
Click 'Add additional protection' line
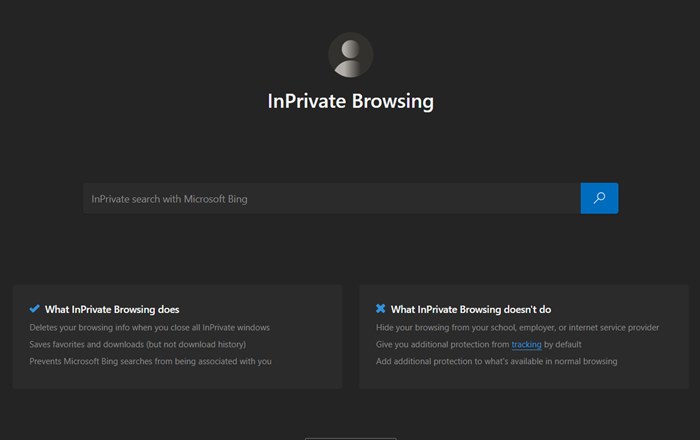496,361
